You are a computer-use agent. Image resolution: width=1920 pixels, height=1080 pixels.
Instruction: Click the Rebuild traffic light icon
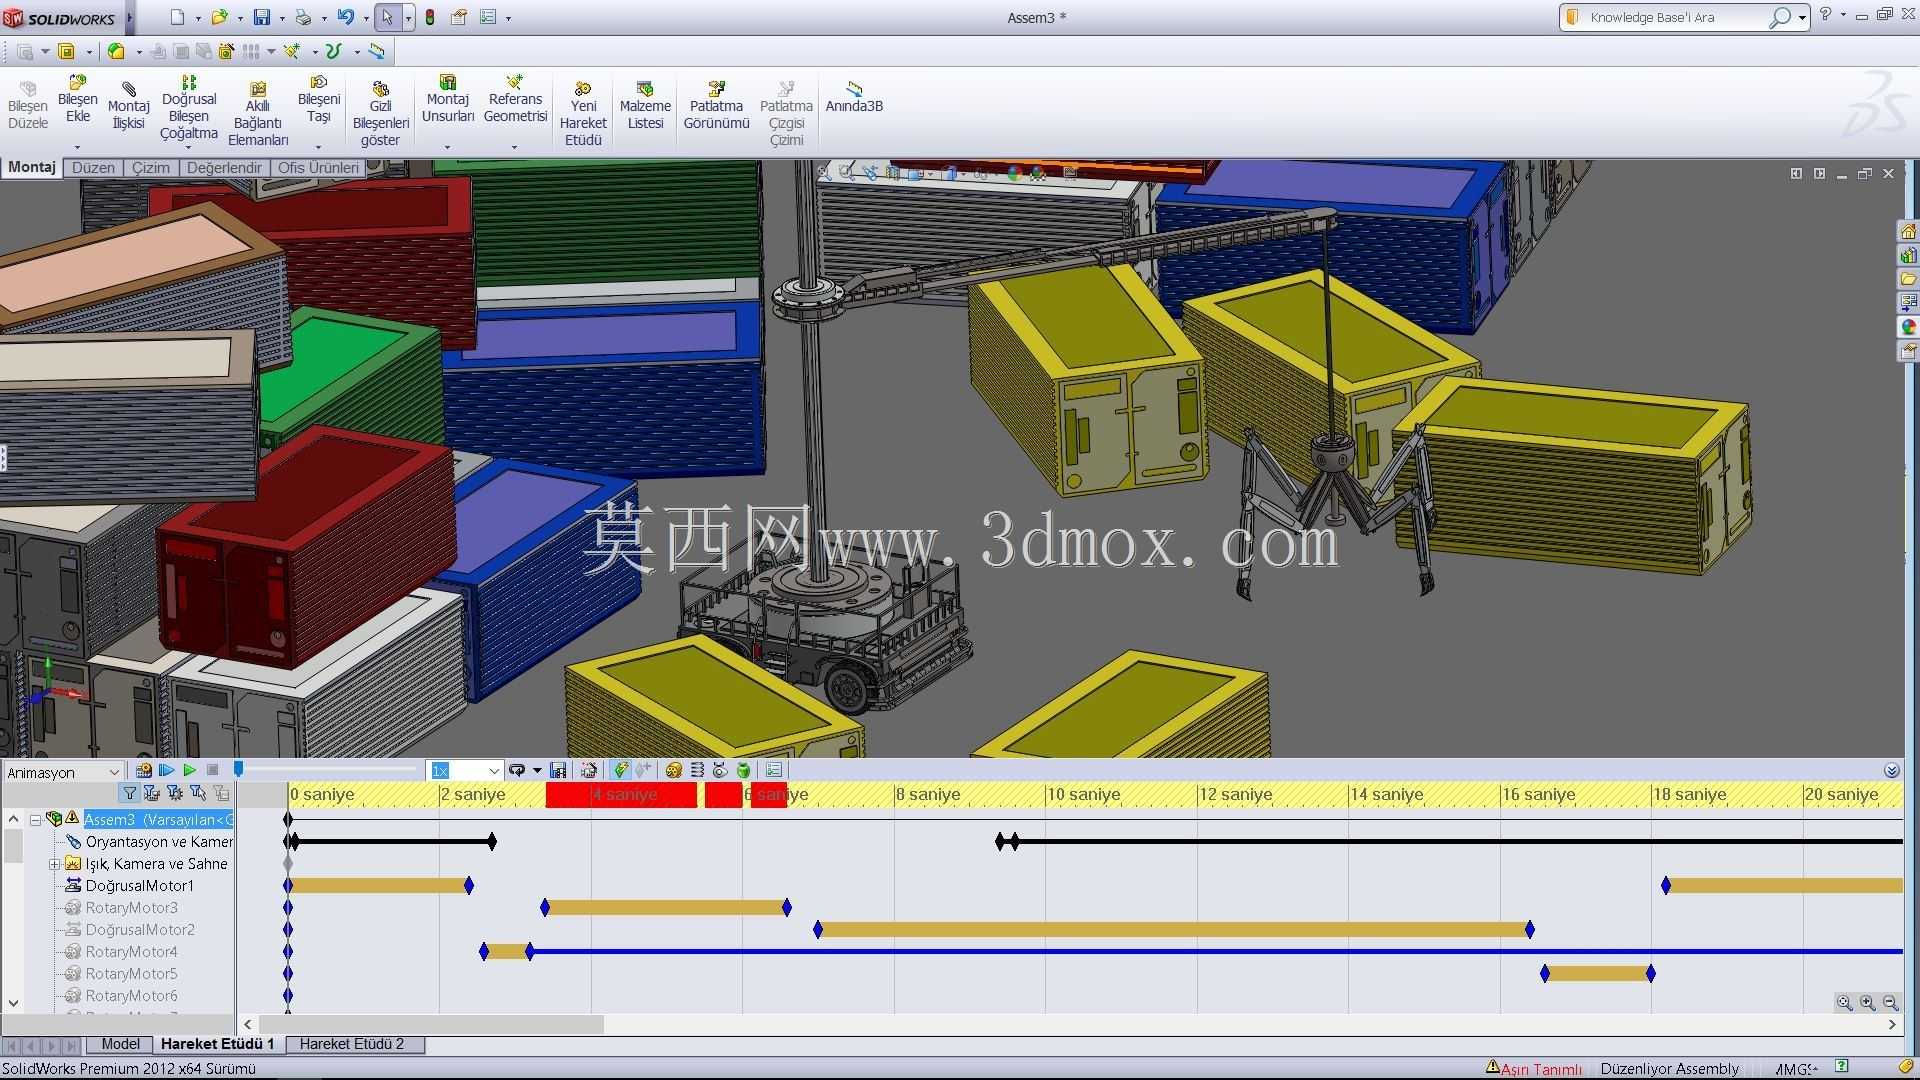click(x=430, y=17)
